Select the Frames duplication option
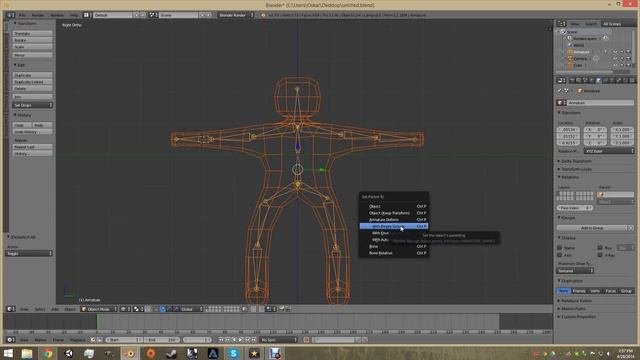Image resolution: width=640 pixels, height=360 pixels. (x=579, y=291)
